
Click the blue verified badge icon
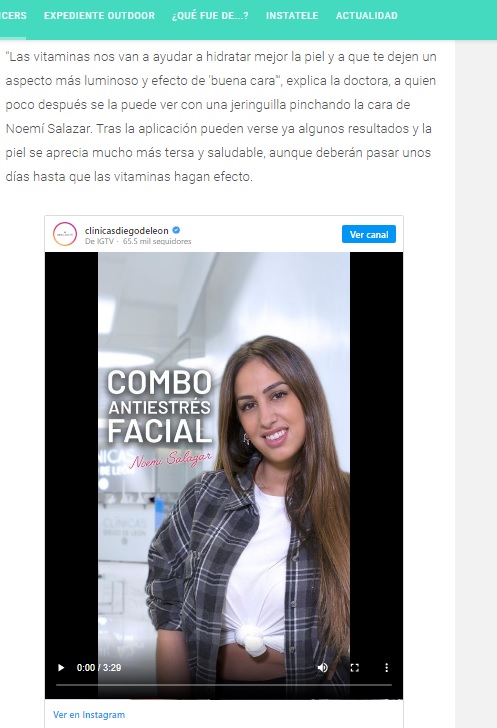177,230
